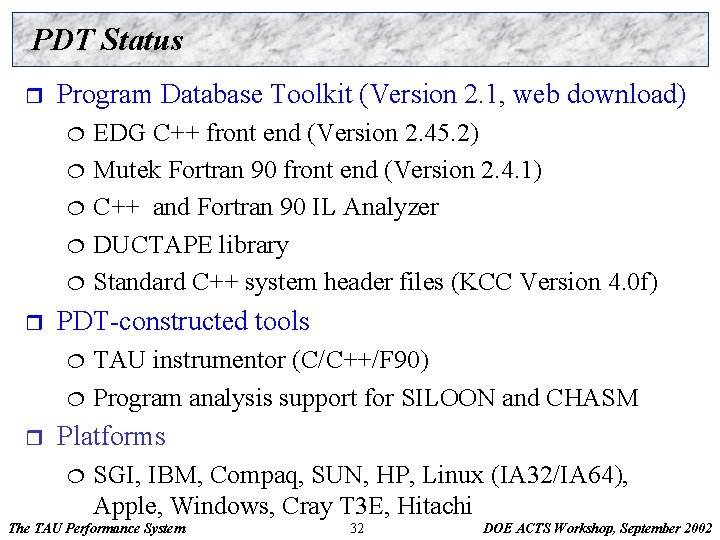
Task: Click the slide number 32 in footer
Action: (x=357, y=529)
